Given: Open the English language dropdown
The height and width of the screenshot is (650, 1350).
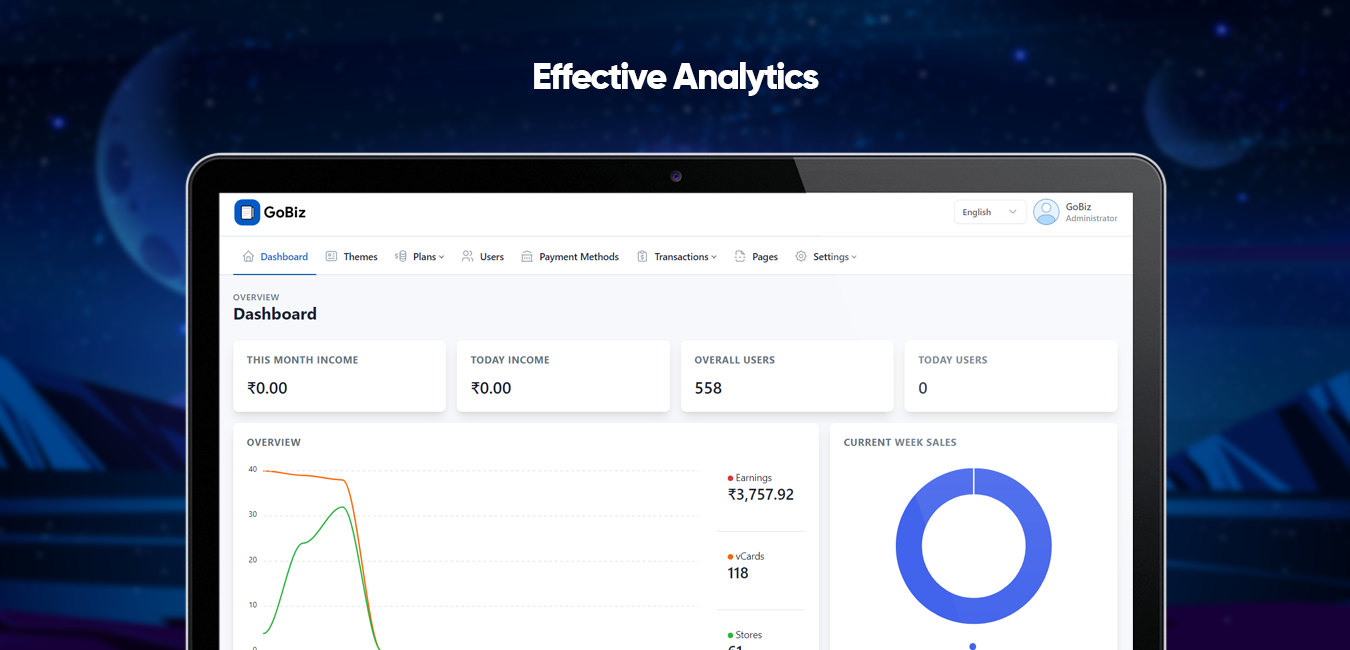Looking at the screenshot, I should click(989, 212).
